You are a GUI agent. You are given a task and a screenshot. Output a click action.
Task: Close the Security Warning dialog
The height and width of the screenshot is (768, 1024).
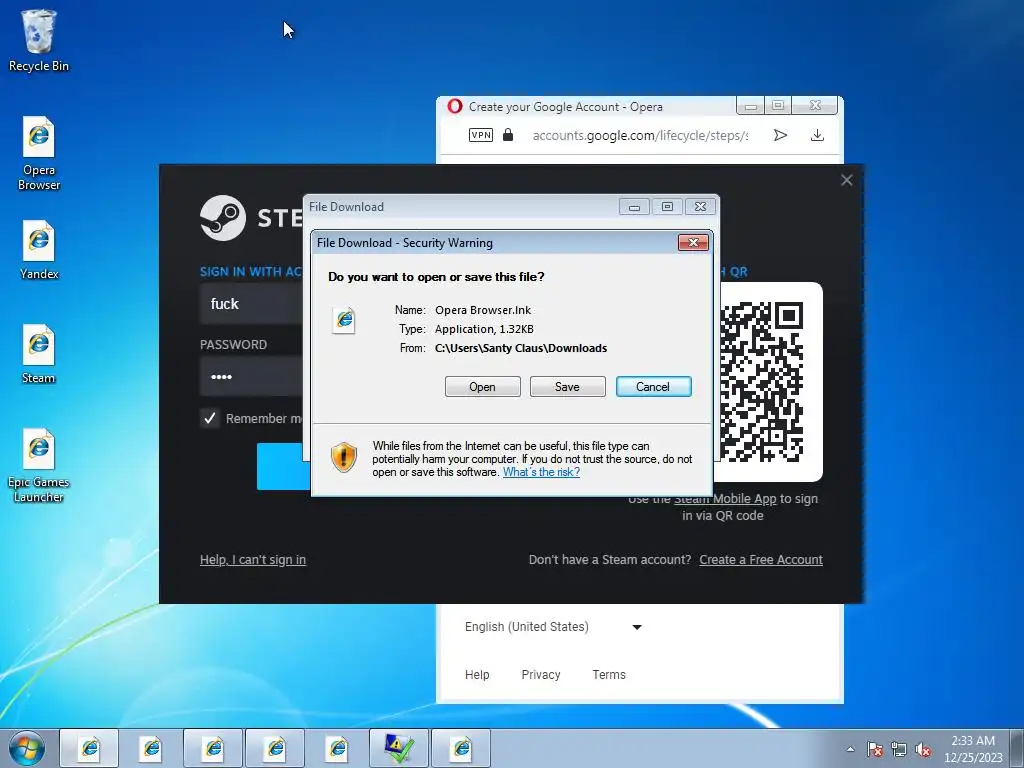pos(693,242)
